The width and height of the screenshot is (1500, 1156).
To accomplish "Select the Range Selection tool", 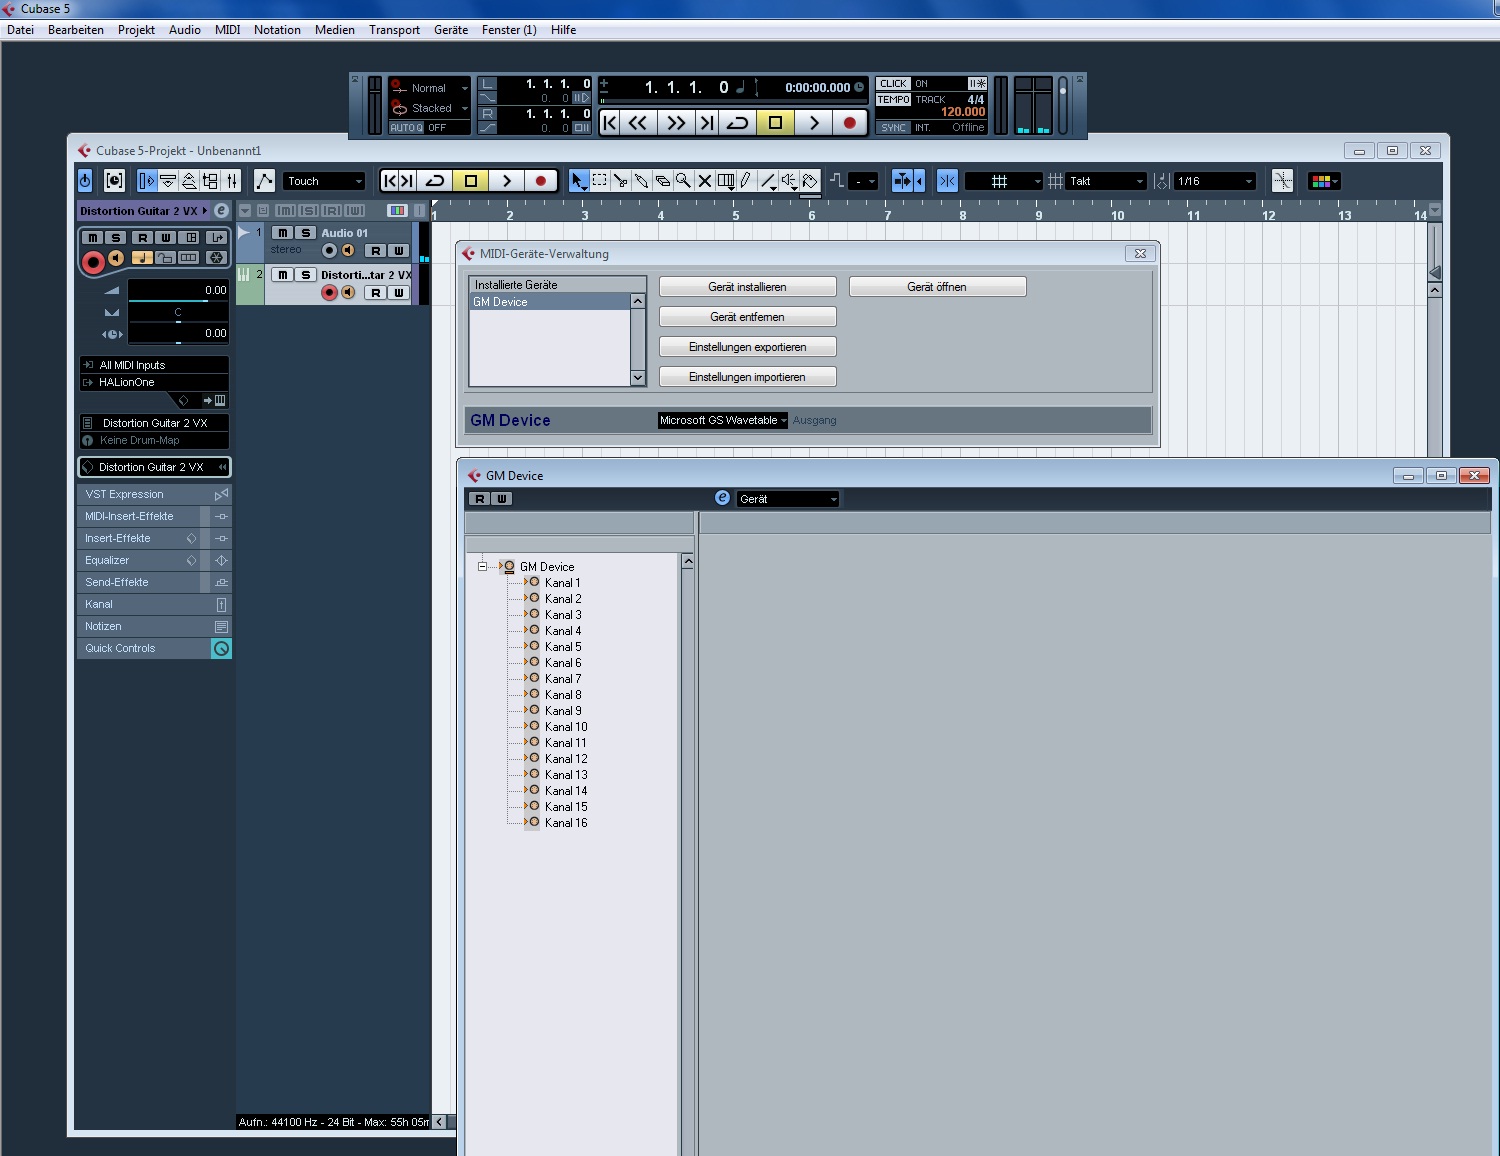I will coord(599,181).
